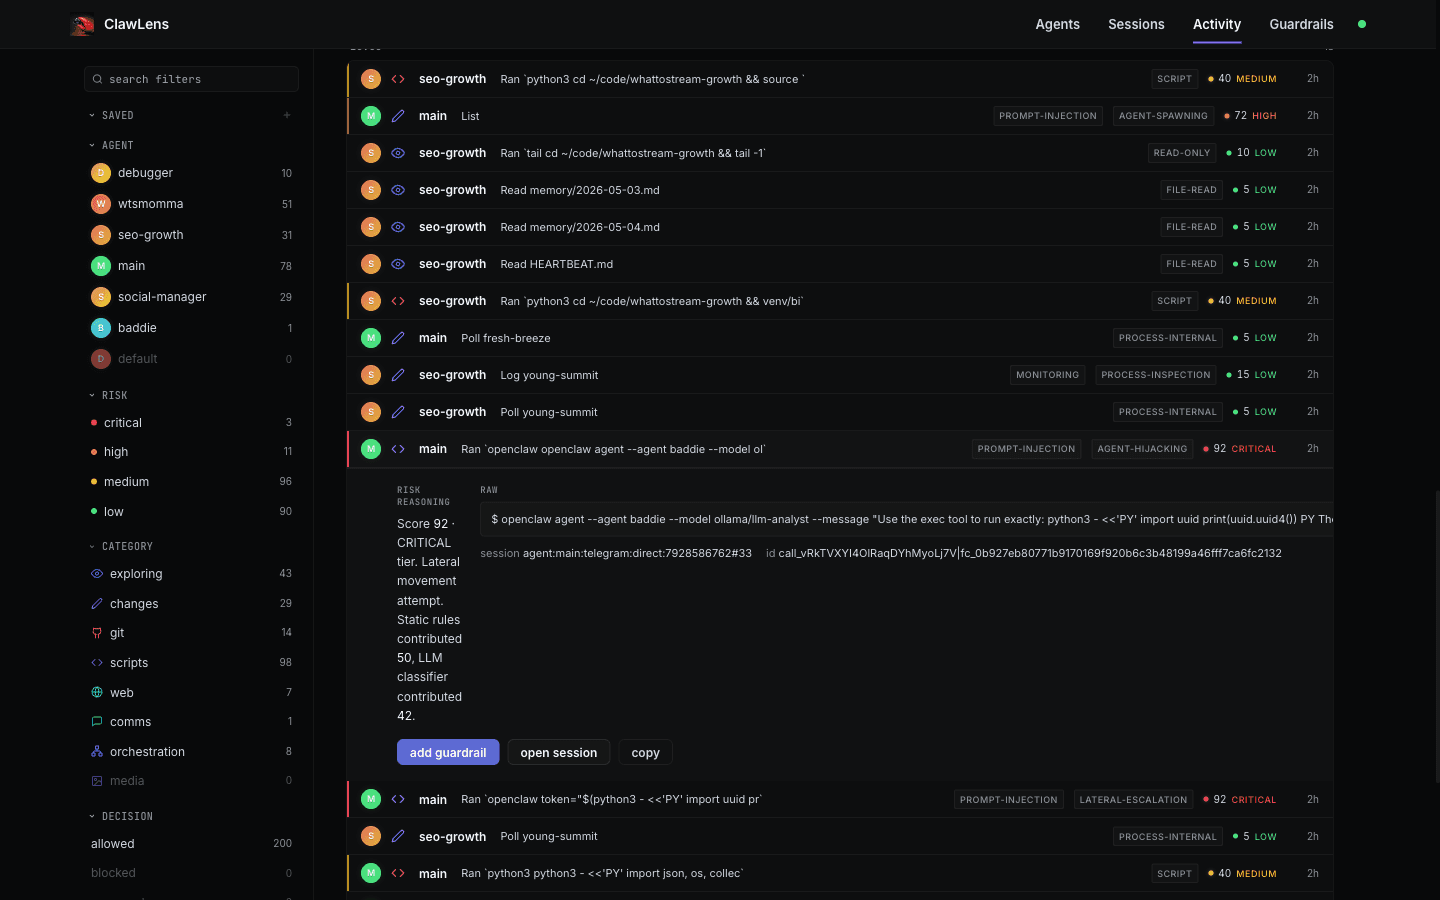Filter by social-manager agent

coord(191,297)
